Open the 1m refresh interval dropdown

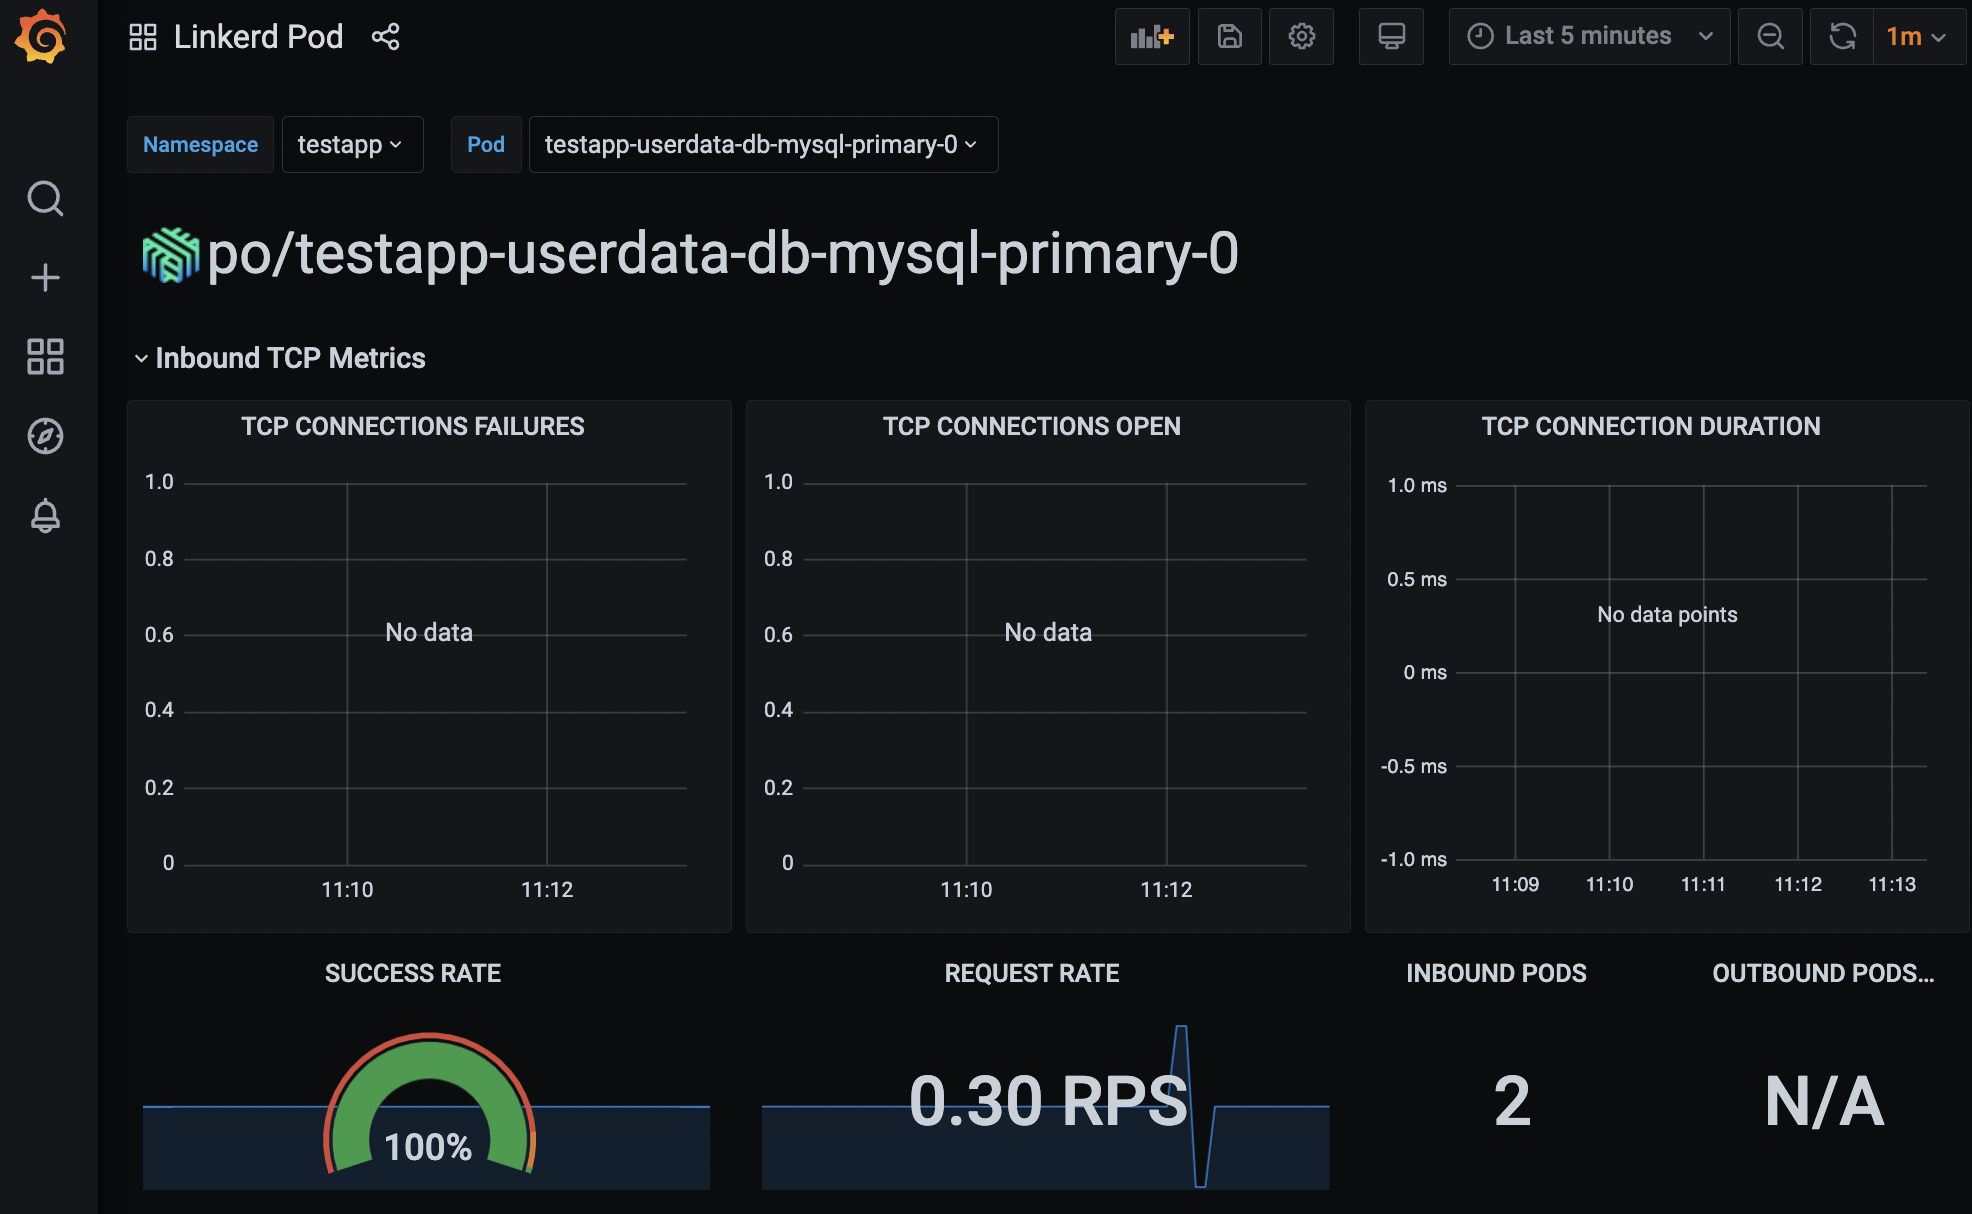pos(1919,37)
